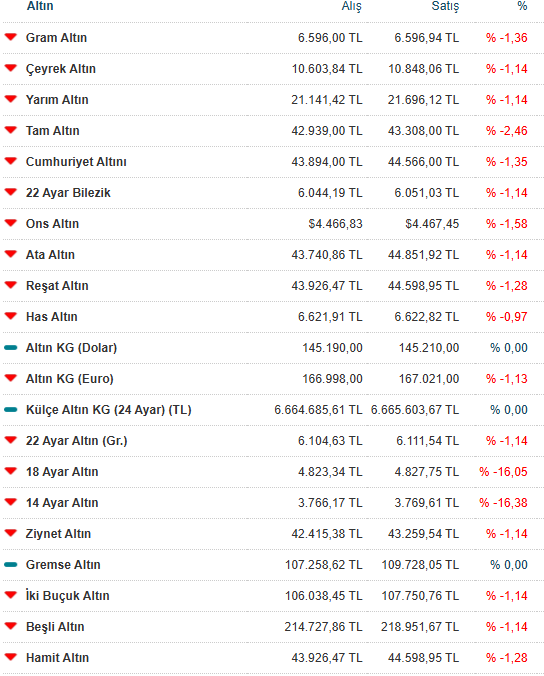544x676 pixels.
Task: Click the Alış column header
Action: [x=351, y=6]
